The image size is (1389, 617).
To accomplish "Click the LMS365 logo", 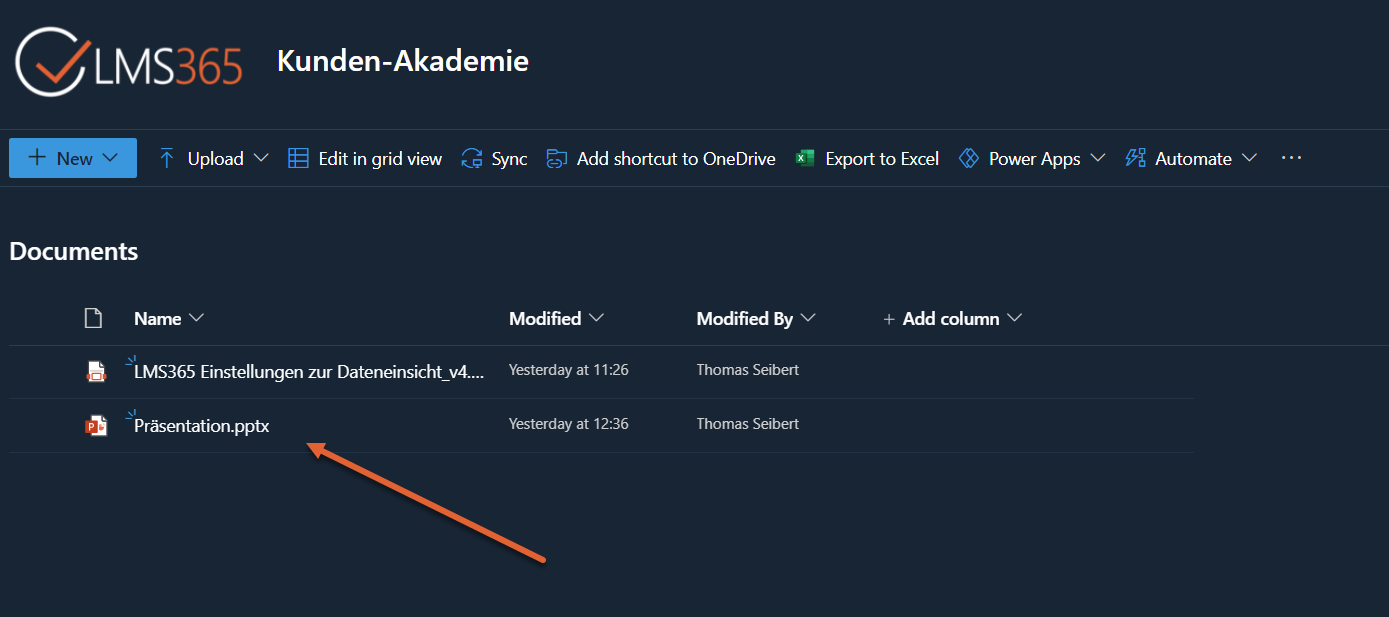I will tap(129, 62).
